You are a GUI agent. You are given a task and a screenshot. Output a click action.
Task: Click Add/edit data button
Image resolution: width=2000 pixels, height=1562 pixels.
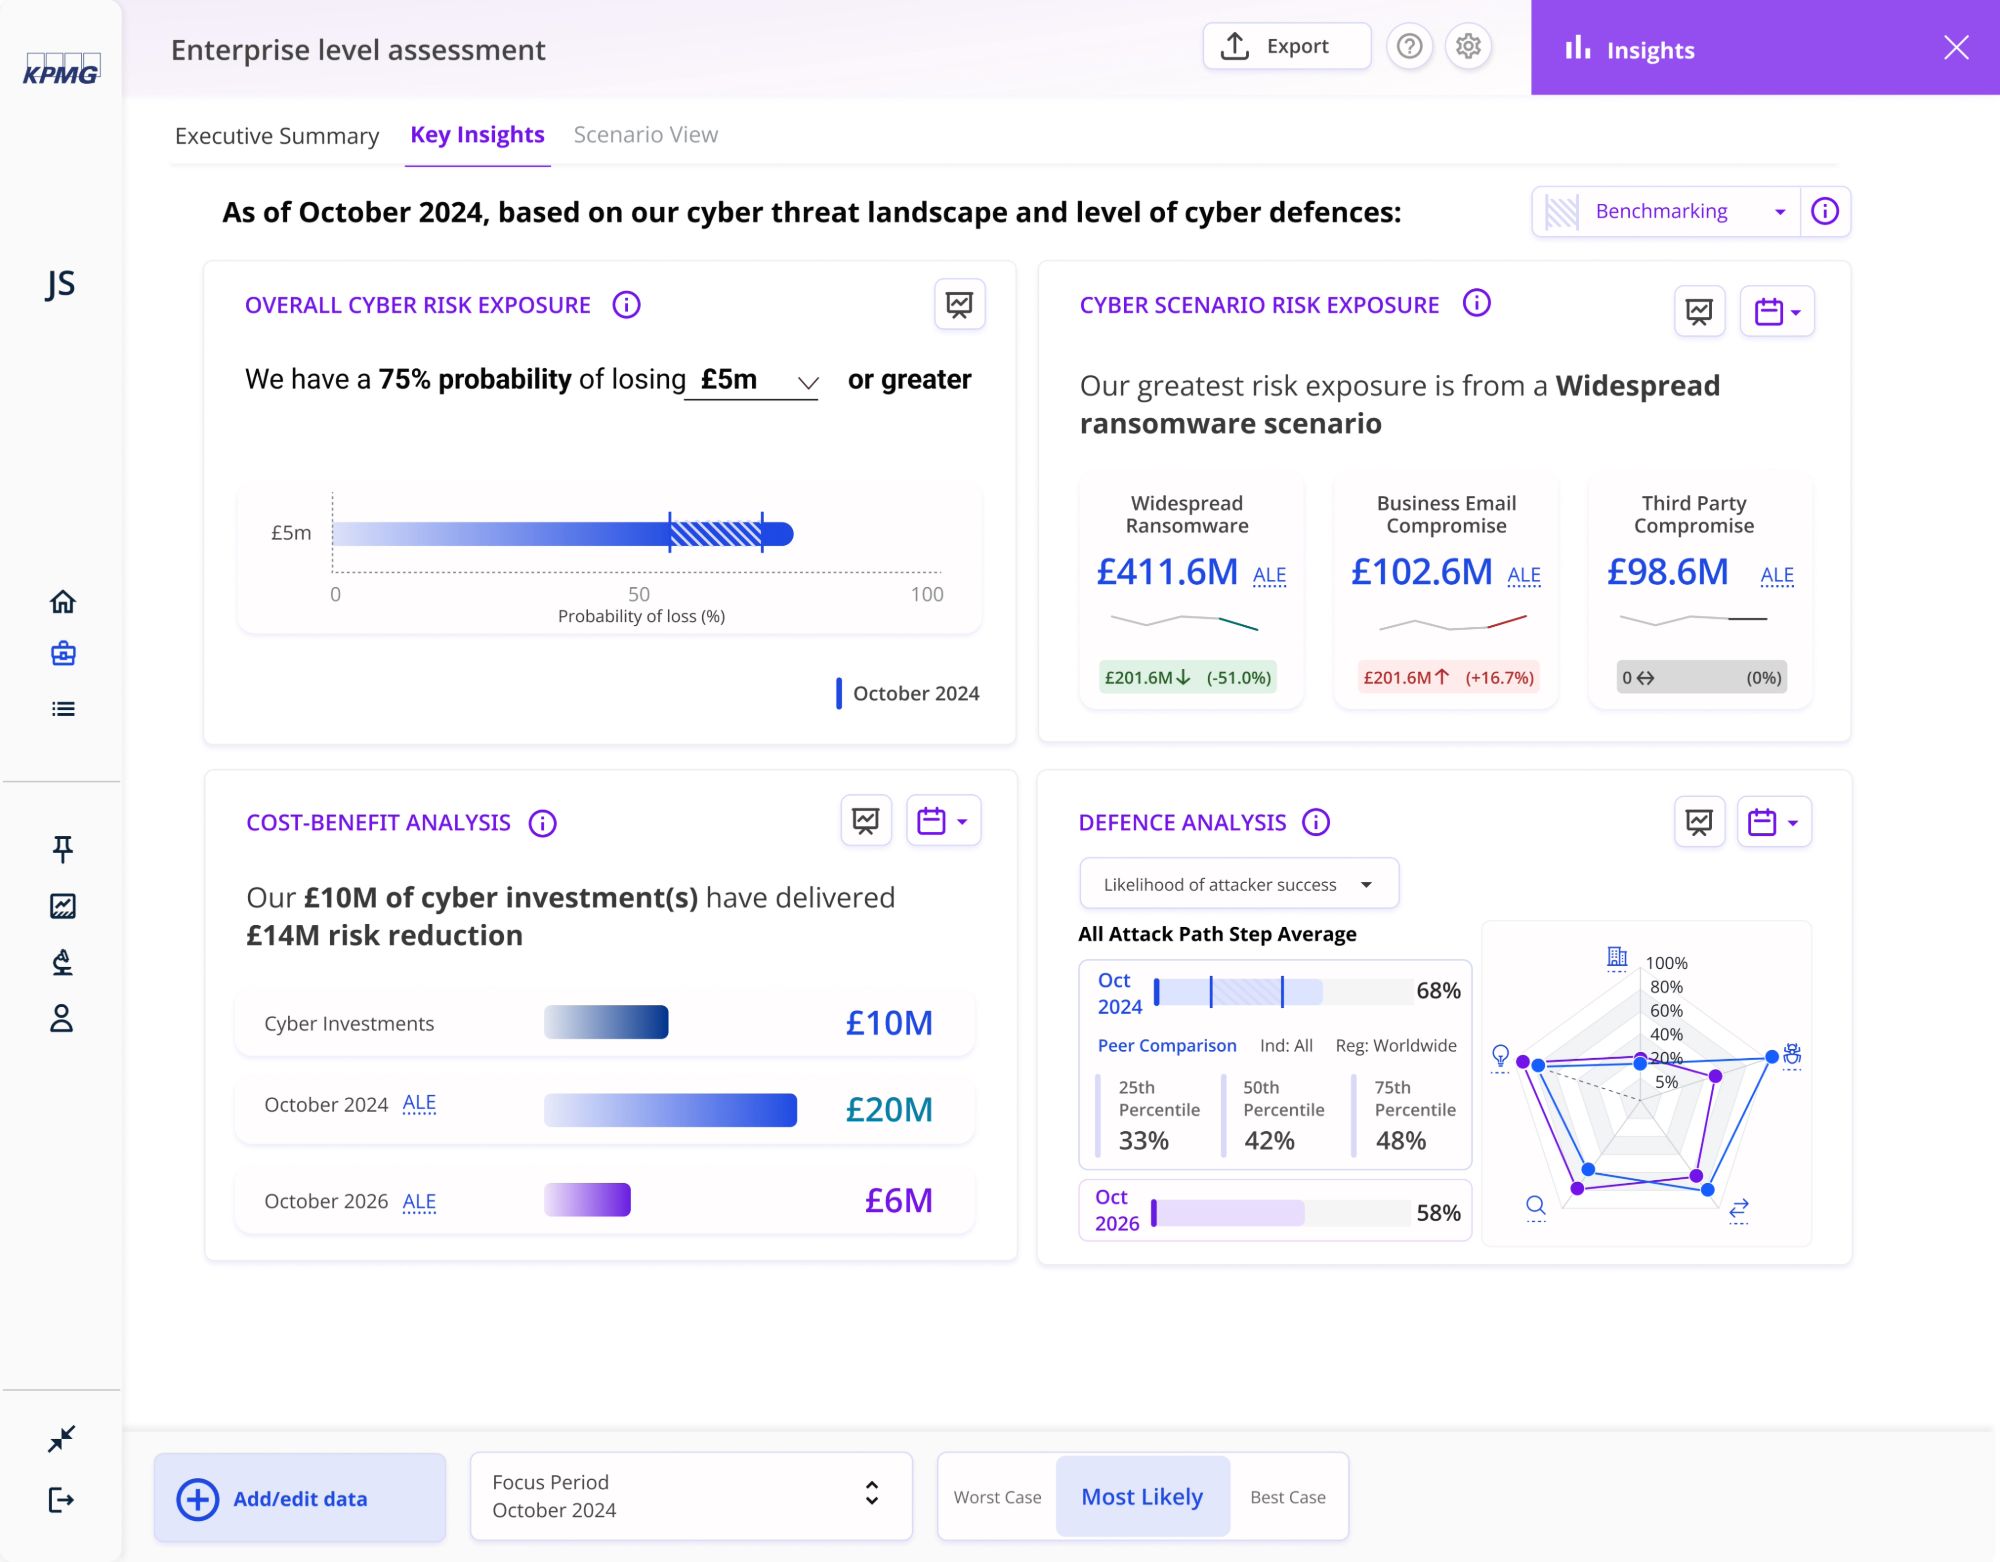pyautogui.click(x=300, y=1498)
